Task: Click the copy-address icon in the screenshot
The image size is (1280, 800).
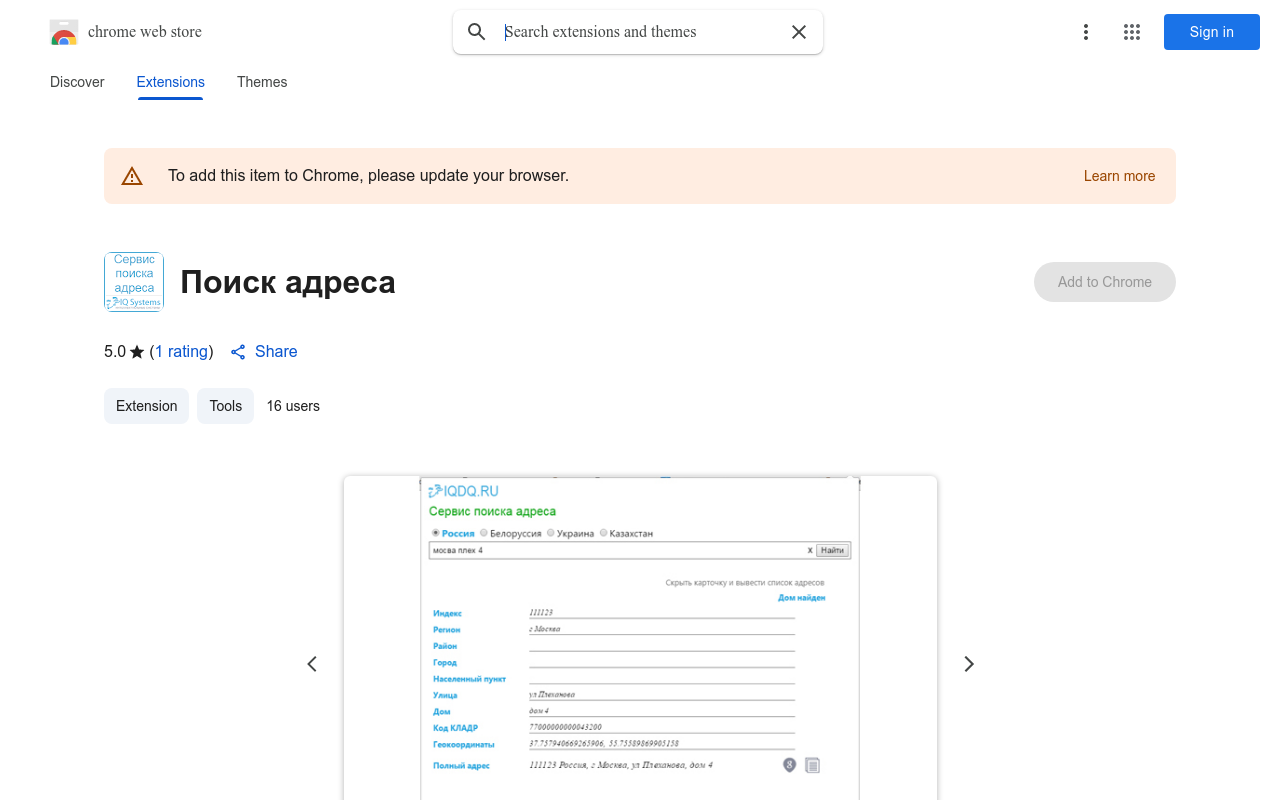Action: 812,764
